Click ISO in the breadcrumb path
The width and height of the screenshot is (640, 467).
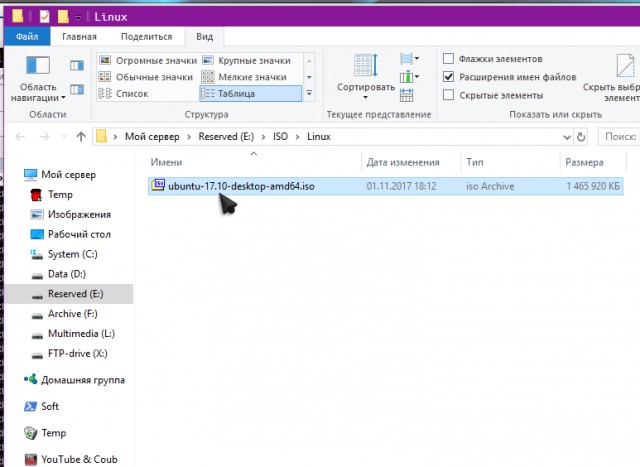point(280,136)
